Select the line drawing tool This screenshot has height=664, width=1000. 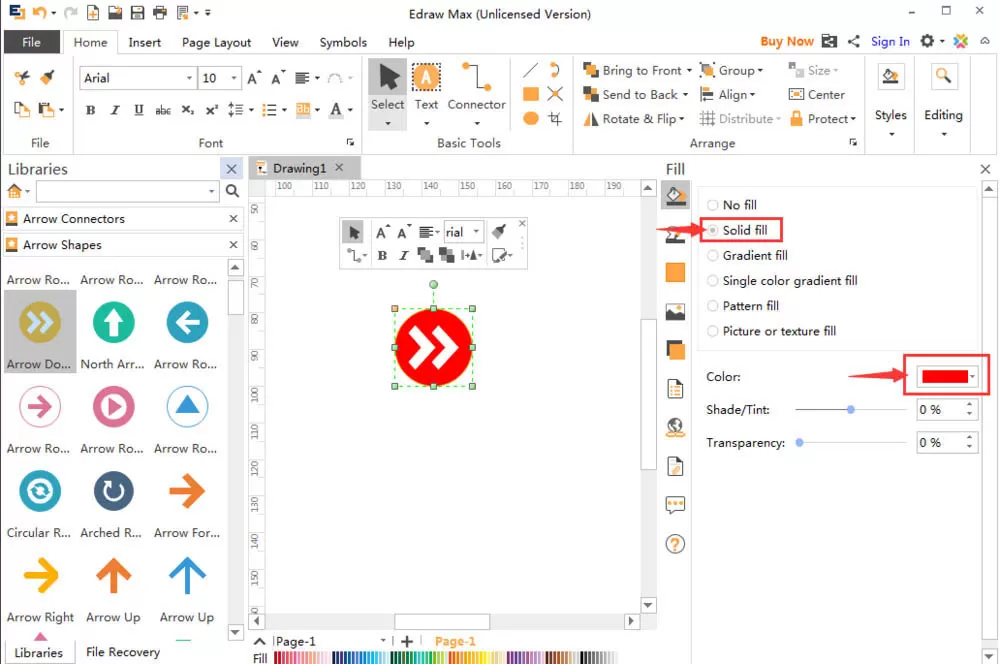[530, 70]
